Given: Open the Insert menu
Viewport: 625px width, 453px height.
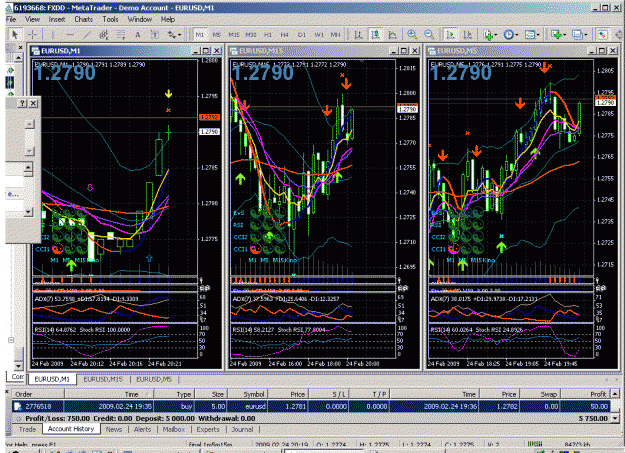Looking at the screenshot, I should [57, 19].
